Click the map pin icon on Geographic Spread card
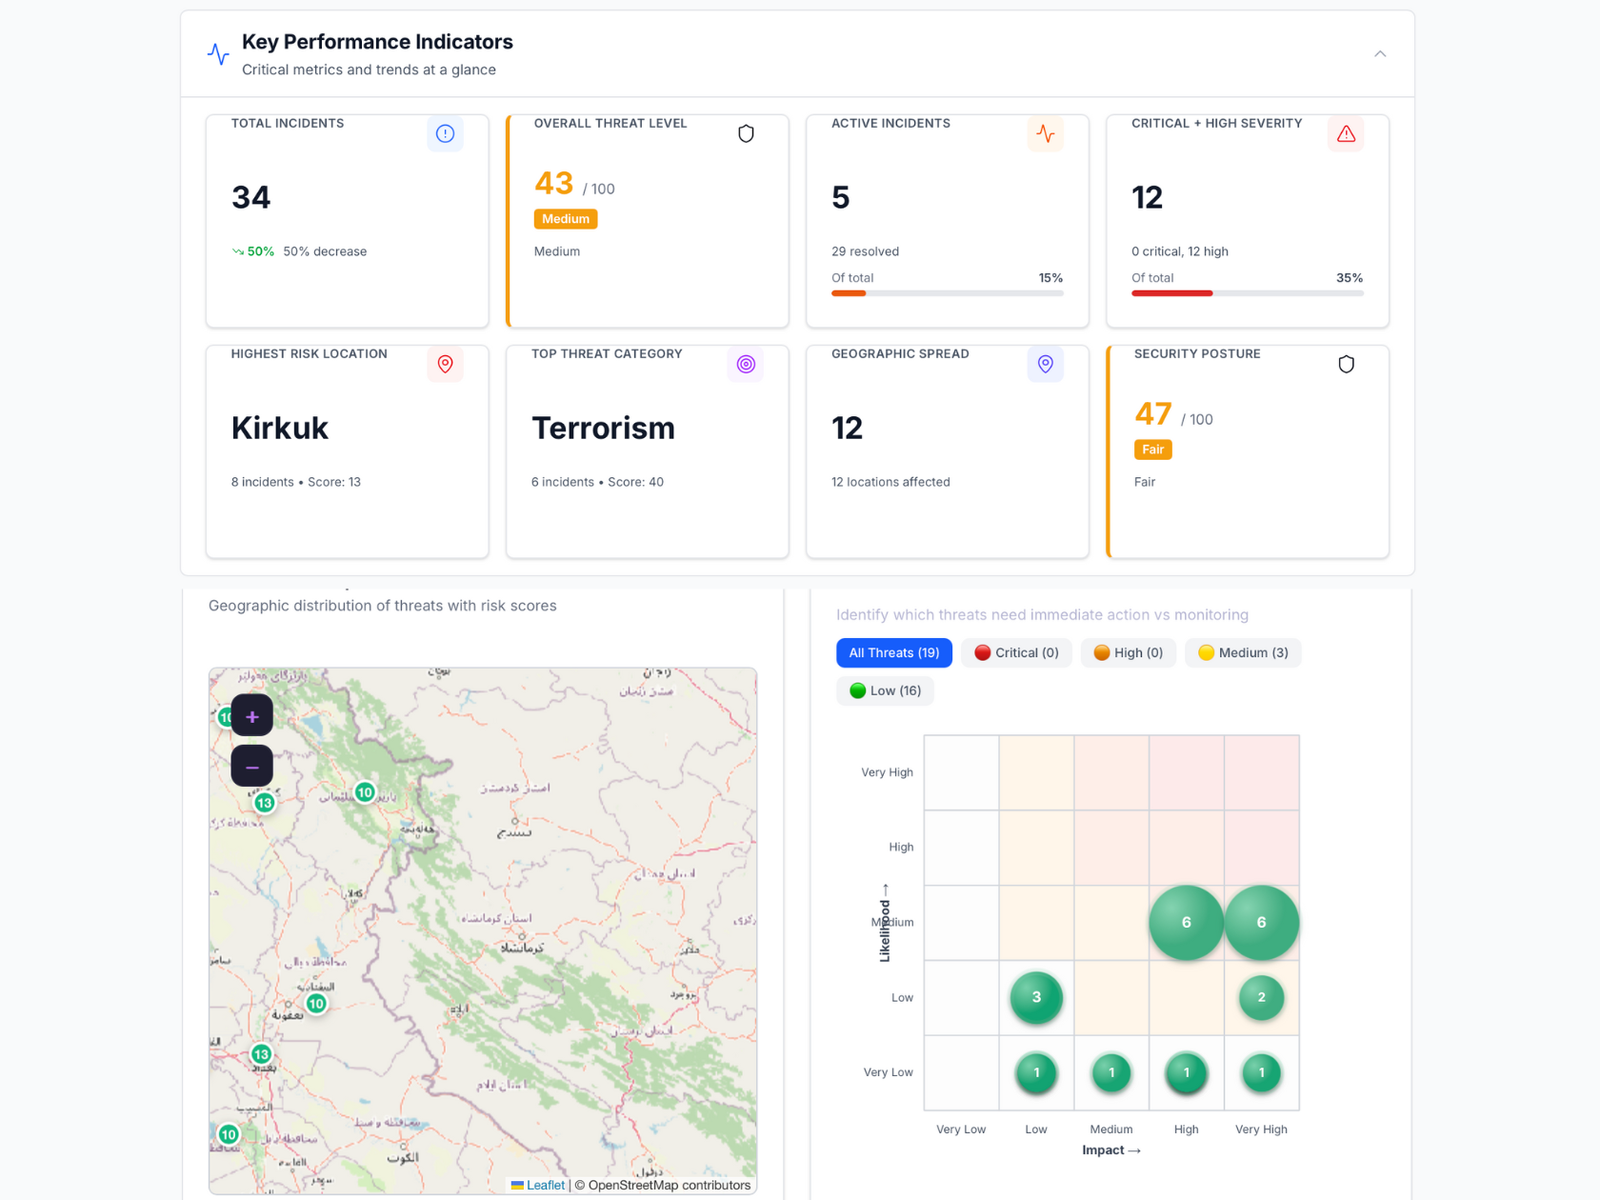Viewport: 1600px width, 1200px height. click(x=1045, y=364)
